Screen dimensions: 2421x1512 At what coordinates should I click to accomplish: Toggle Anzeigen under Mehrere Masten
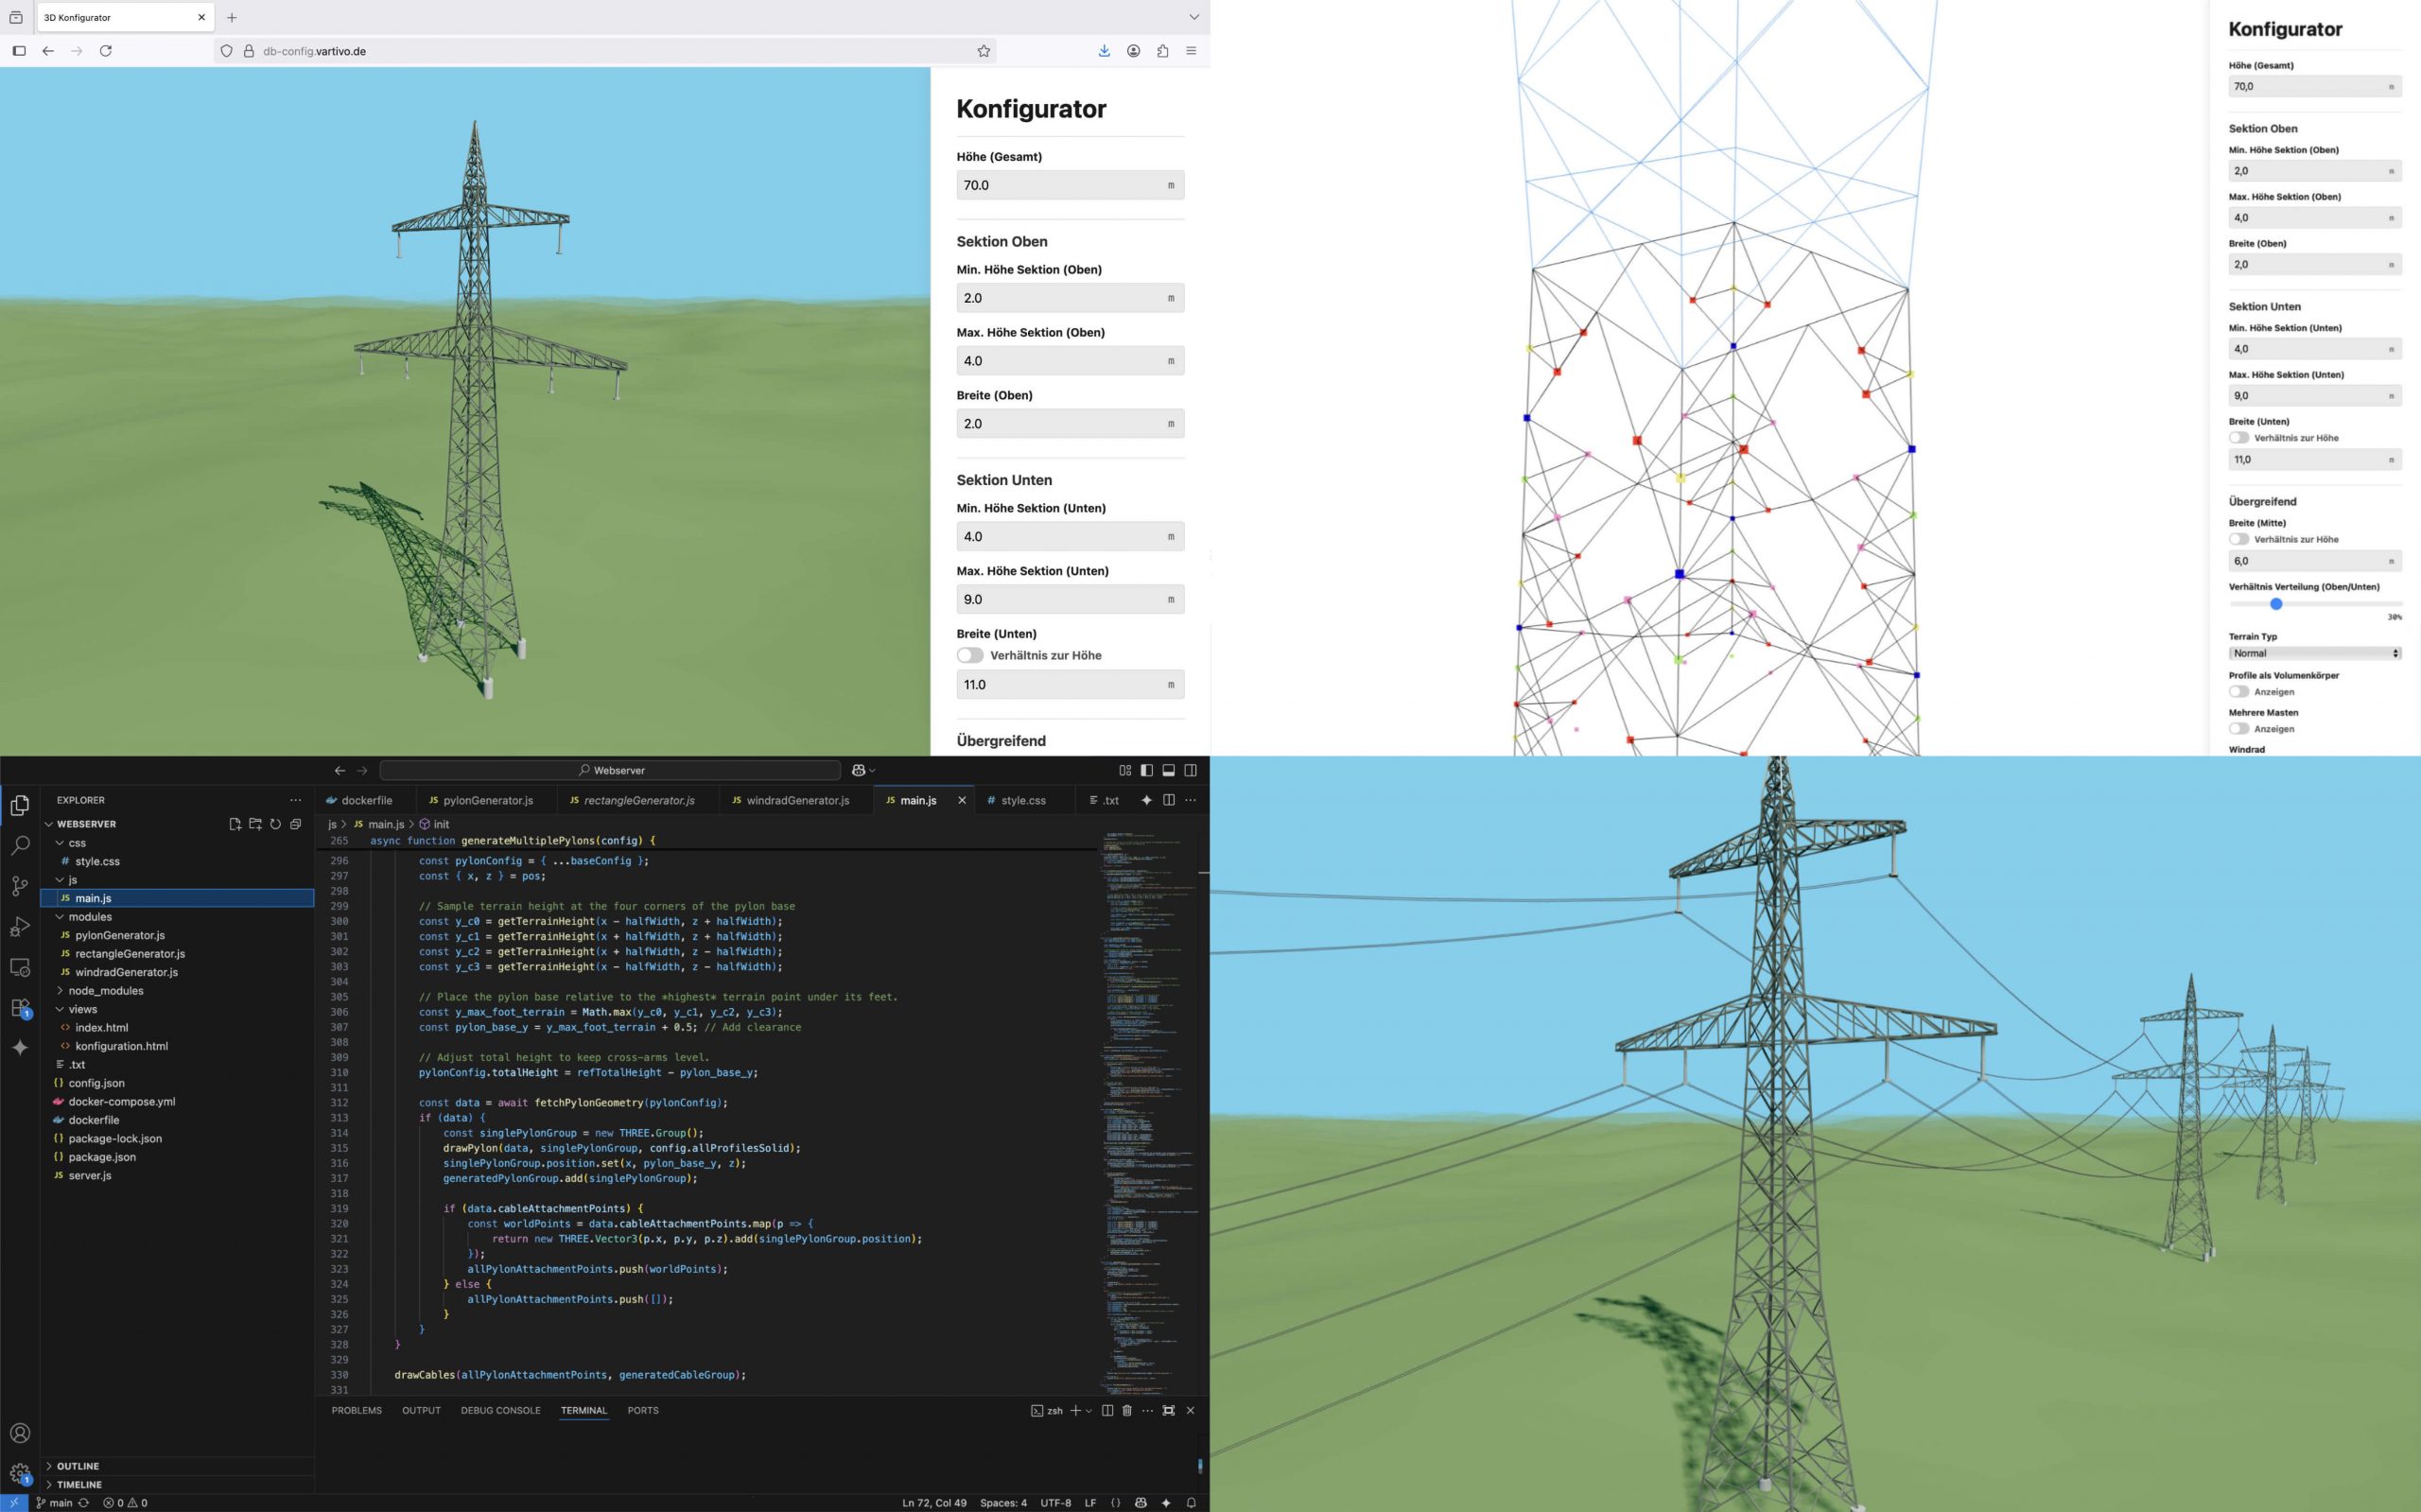pos(2239,729)
